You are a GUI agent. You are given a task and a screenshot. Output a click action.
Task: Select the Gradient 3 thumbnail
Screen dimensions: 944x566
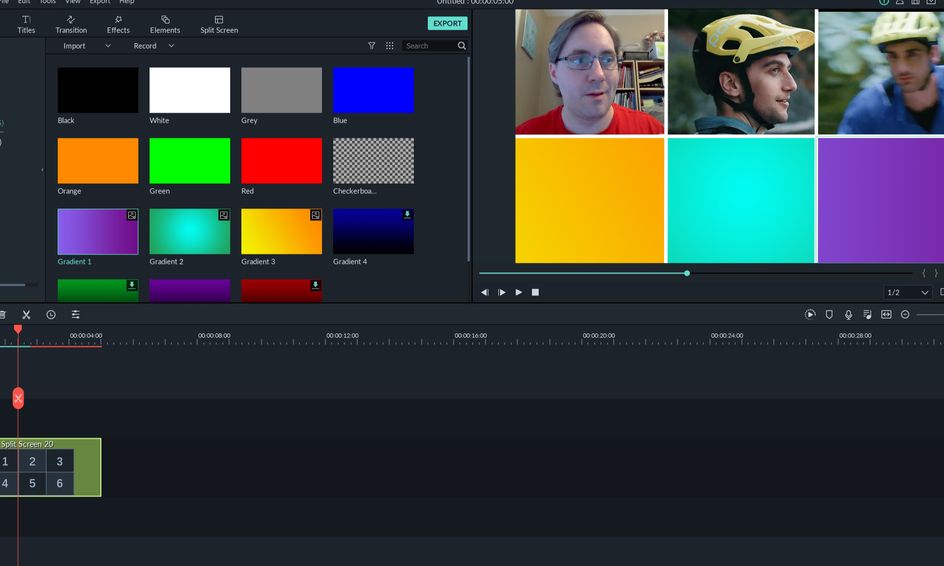[282, 231]
